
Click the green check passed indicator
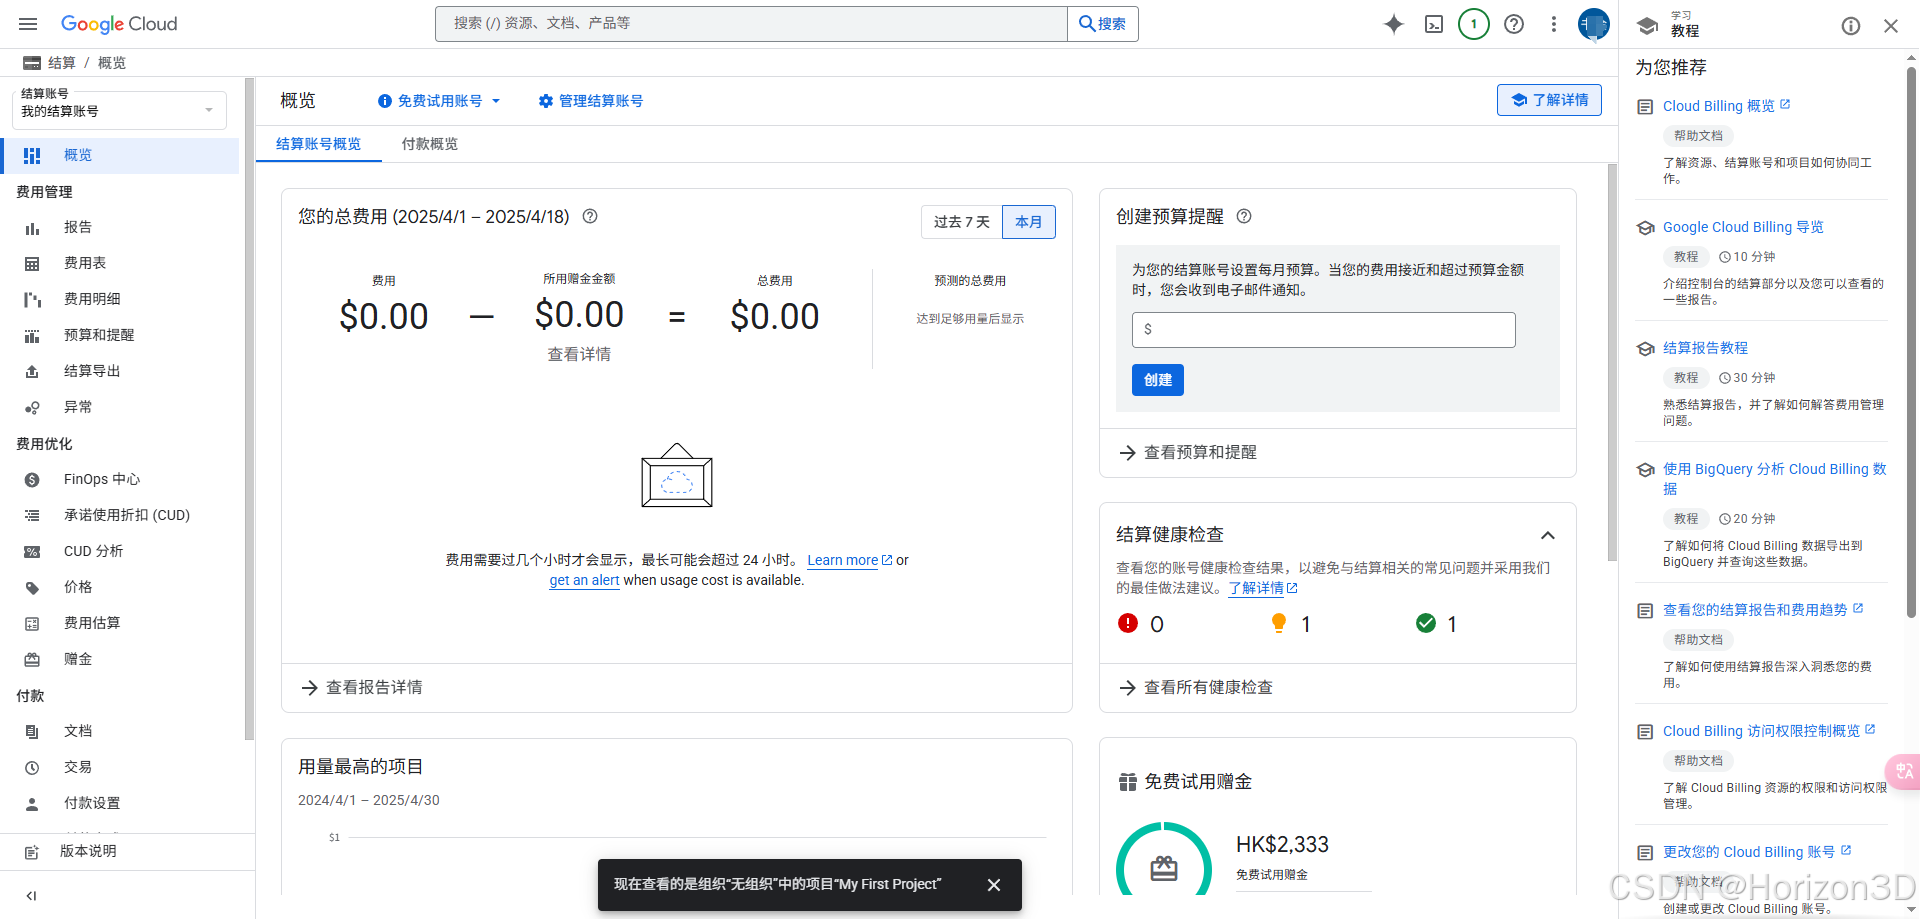point(1437,624)
